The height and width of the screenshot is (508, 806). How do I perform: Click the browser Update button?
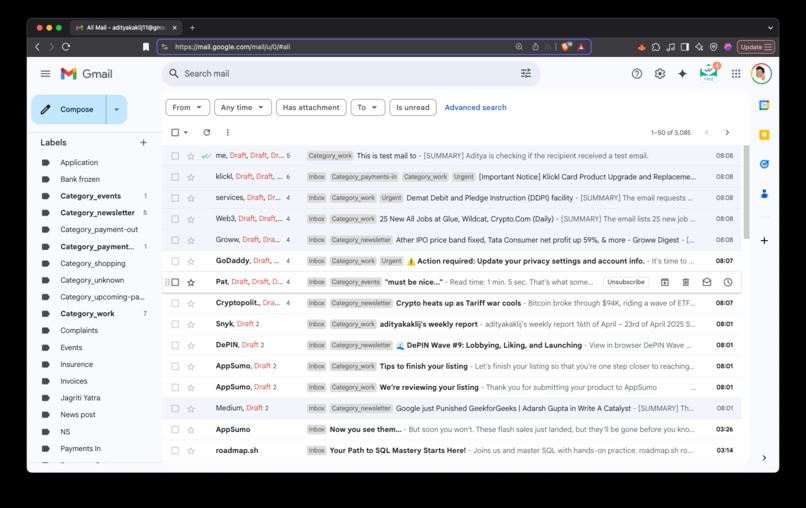756,47
